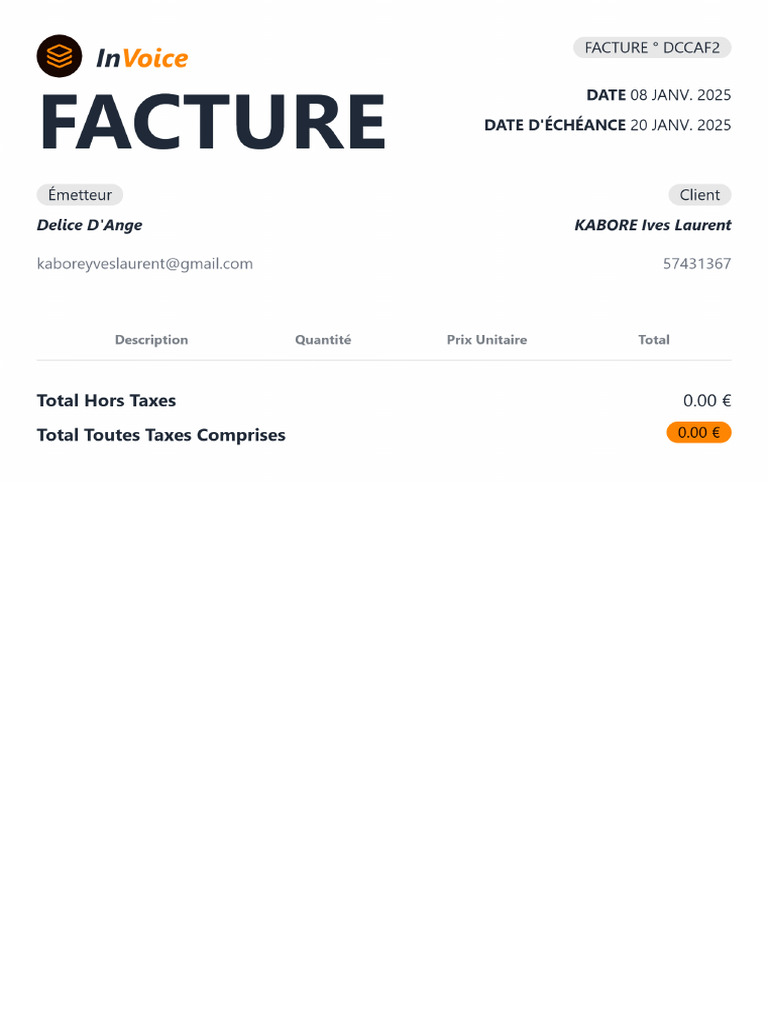
Task: Select the FACTURE ° DCCAF2 number badge
Action: coord(652,48)
